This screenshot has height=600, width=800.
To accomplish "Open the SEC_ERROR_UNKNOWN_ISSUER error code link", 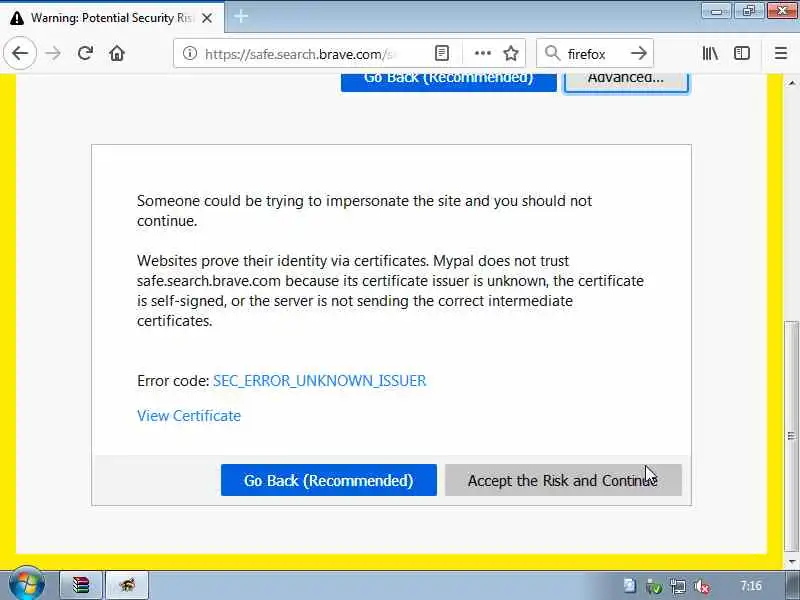I will pos(319,381).
